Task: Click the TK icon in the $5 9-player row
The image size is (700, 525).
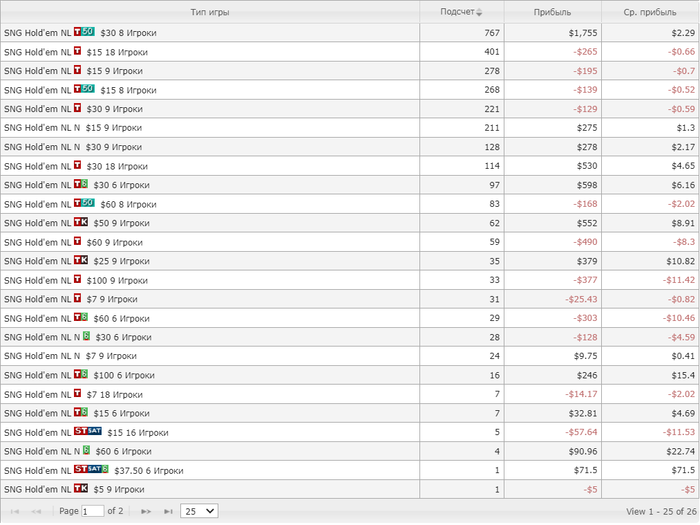Action: (81, 488)
